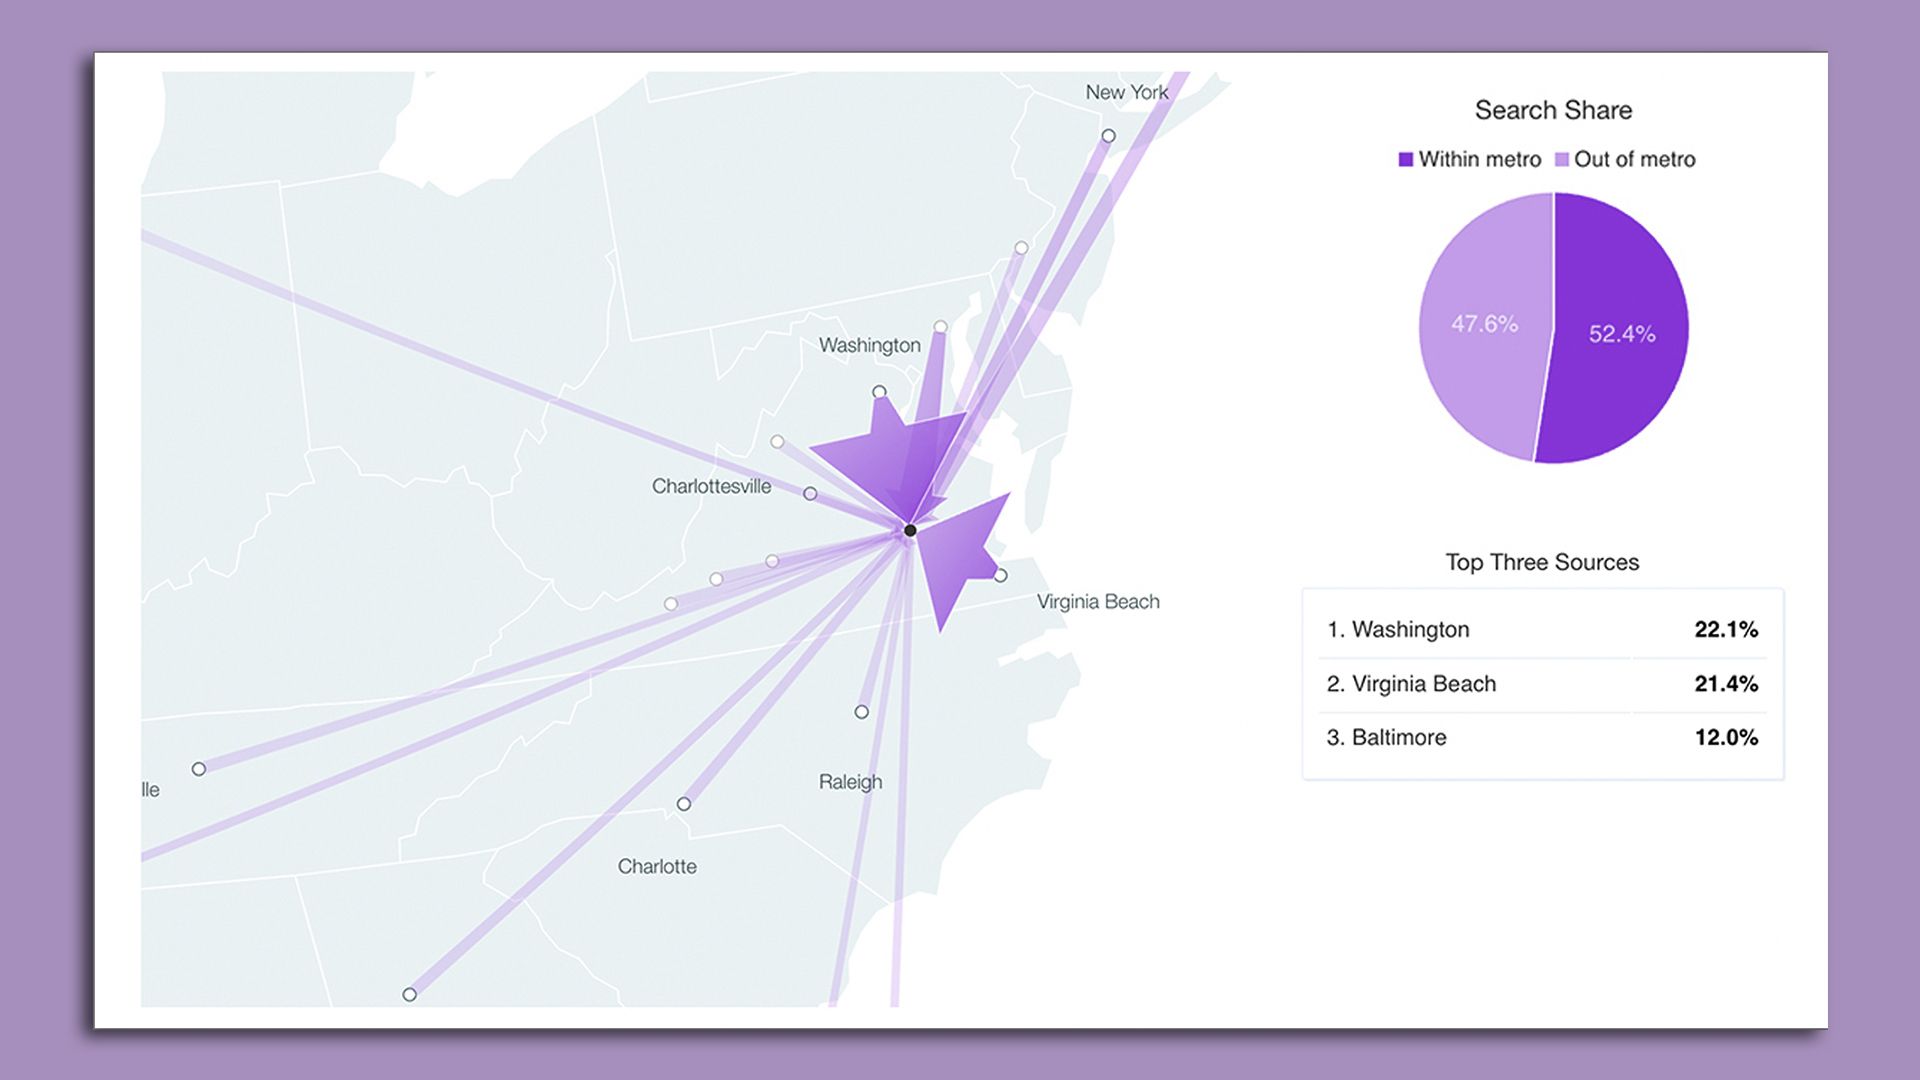Click the Baltimore 12.0% entry
Screen dimensions: 1920x1080
[1540, 737]
